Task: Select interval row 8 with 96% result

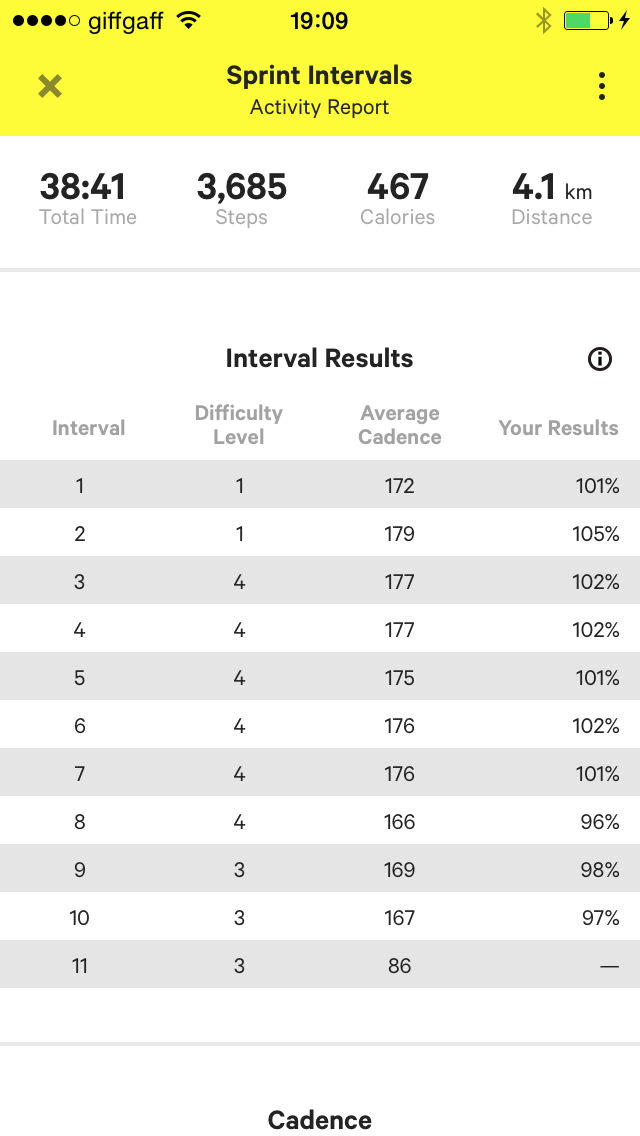Action: (320, 822)
